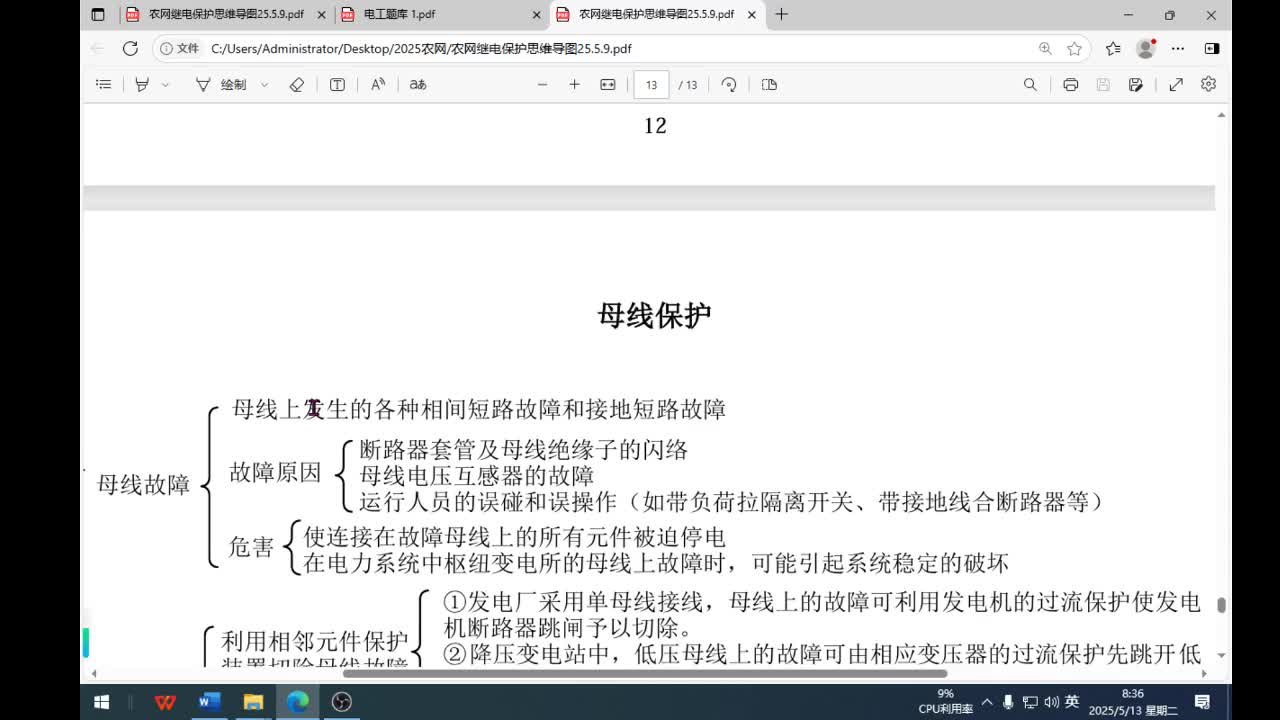Viewport: 1280px width, 720px height.
Task: Open the tab actions menu icon
Action: click(x=97, y=15)
